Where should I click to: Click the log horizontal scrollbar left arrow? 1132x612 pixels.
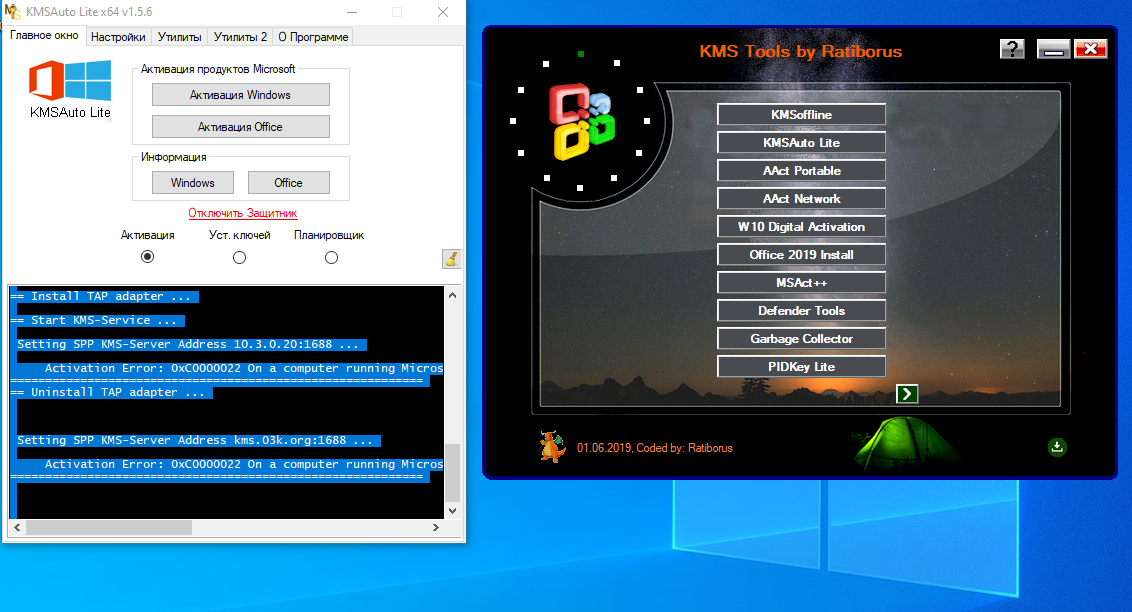point(17,528)
